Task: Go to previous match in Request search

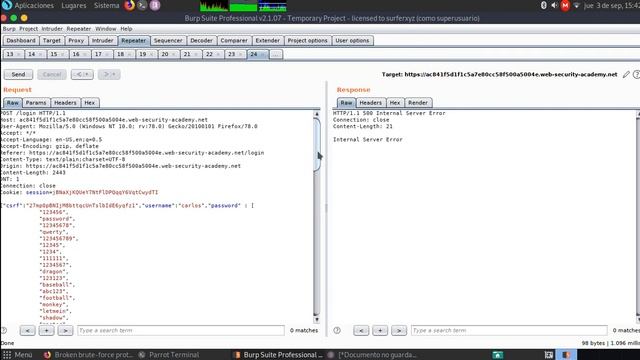Action: (27, 330)
